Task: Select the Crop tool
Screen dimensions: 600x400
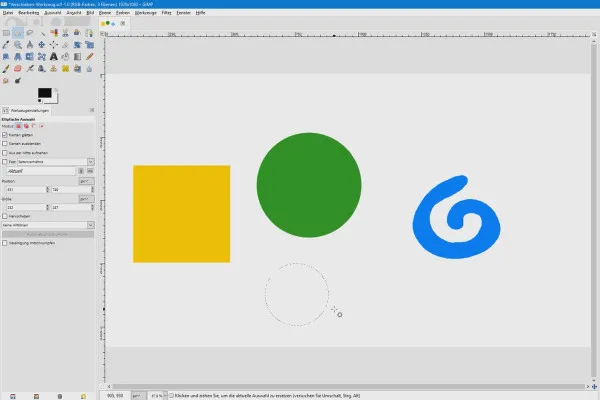Action: point(65,45)
